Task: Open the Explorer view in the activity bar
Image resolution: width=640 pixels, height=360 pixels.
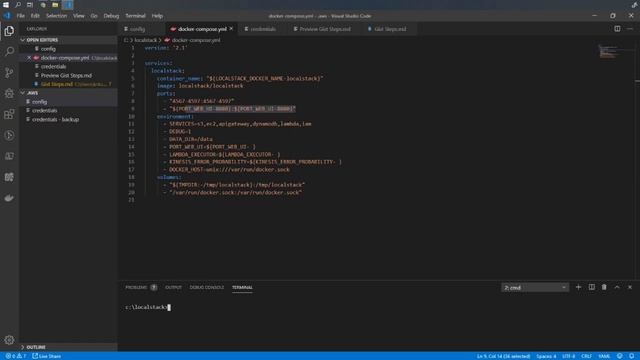Action: tap(9, 31)
